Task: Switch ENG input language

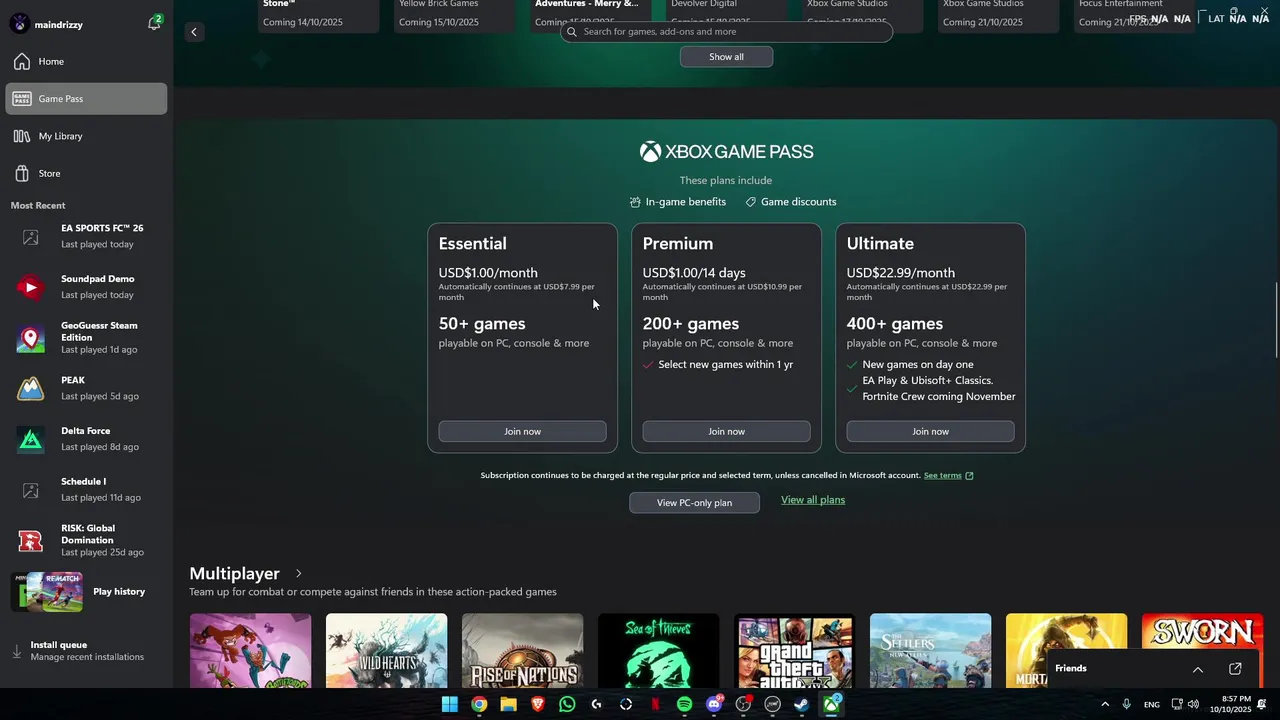Action: point(1152,704)
